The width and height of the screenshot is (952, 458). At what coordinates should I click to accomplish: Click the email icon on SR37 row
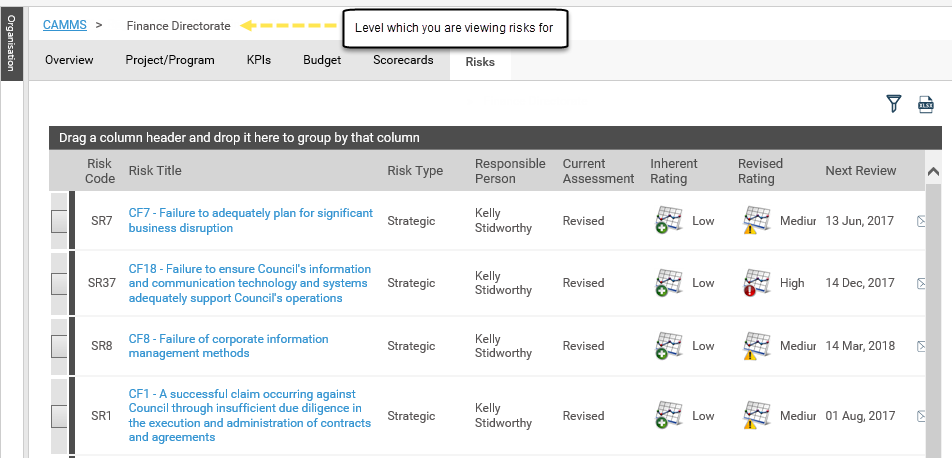click(x=920, y=283)
